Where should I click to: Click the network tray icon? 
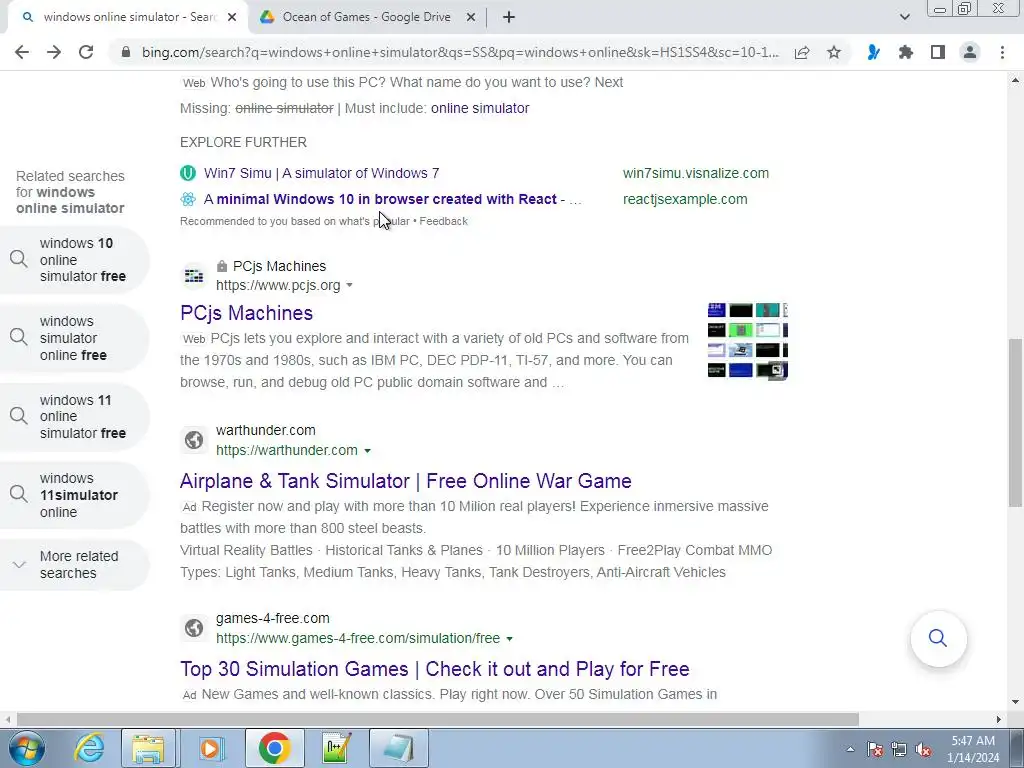899,750
